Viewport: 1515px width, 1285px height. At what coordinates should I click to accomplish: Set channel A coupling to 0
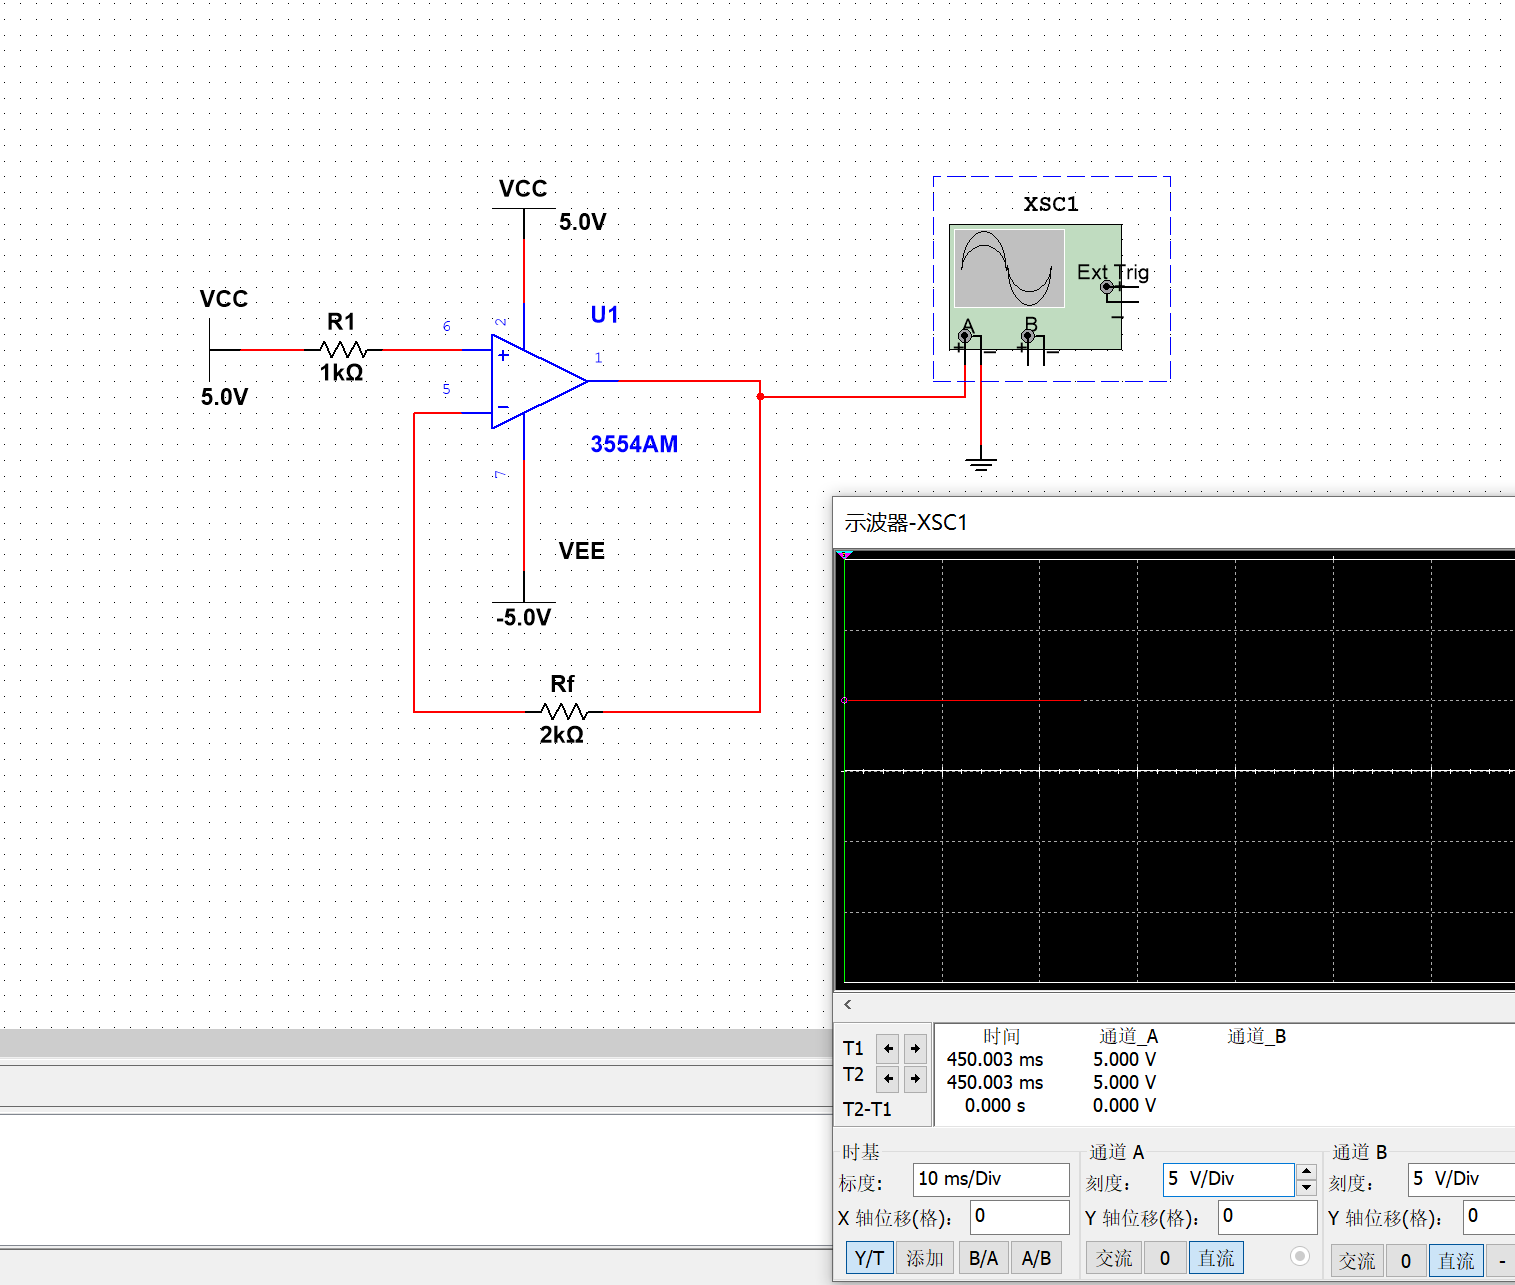(x=1164, y=1258)
